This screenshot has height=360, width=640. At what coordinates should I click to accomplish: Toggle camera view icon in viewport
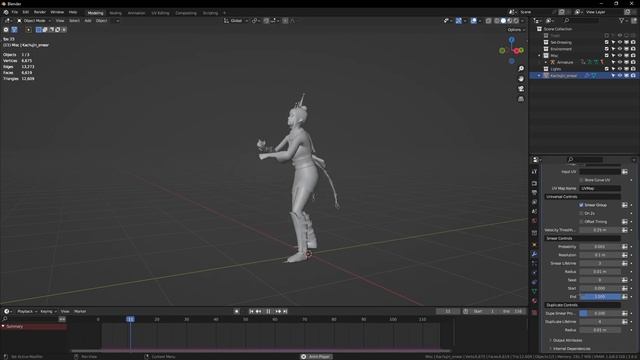pos(521,89)
